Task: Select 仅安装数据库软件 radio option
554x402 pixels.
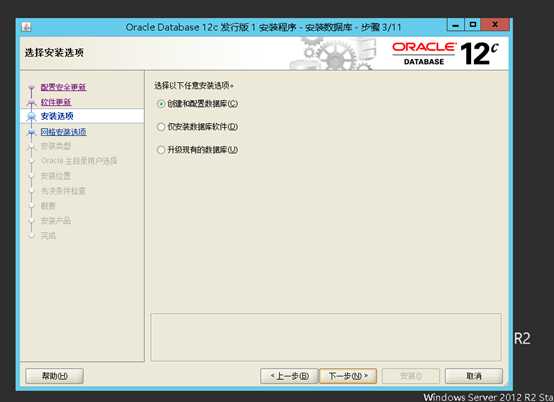Action: pyautogui.click(x=197, y=126)
